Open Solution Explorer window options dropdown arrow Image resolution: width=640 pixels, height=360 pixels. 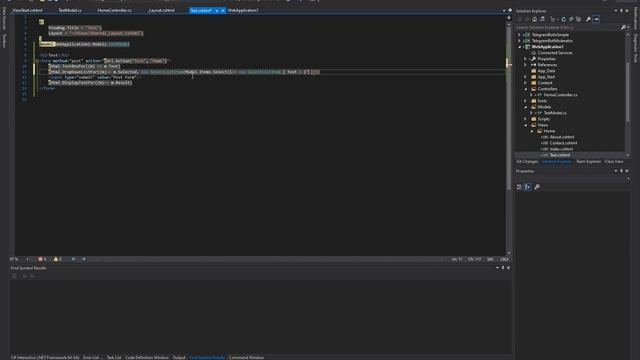click(x=616, y=11)
